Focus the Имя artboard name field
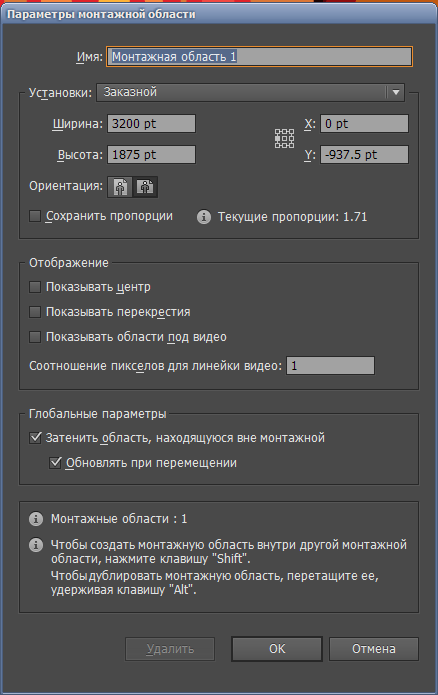The width and height of the screenshot is (438, 695). click(259, 57)
